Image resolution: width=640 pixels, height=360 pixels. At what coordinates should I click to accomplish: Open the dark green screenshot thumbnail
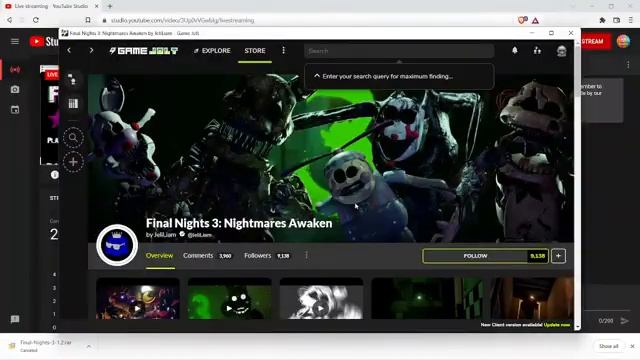[x=427, y=299]
